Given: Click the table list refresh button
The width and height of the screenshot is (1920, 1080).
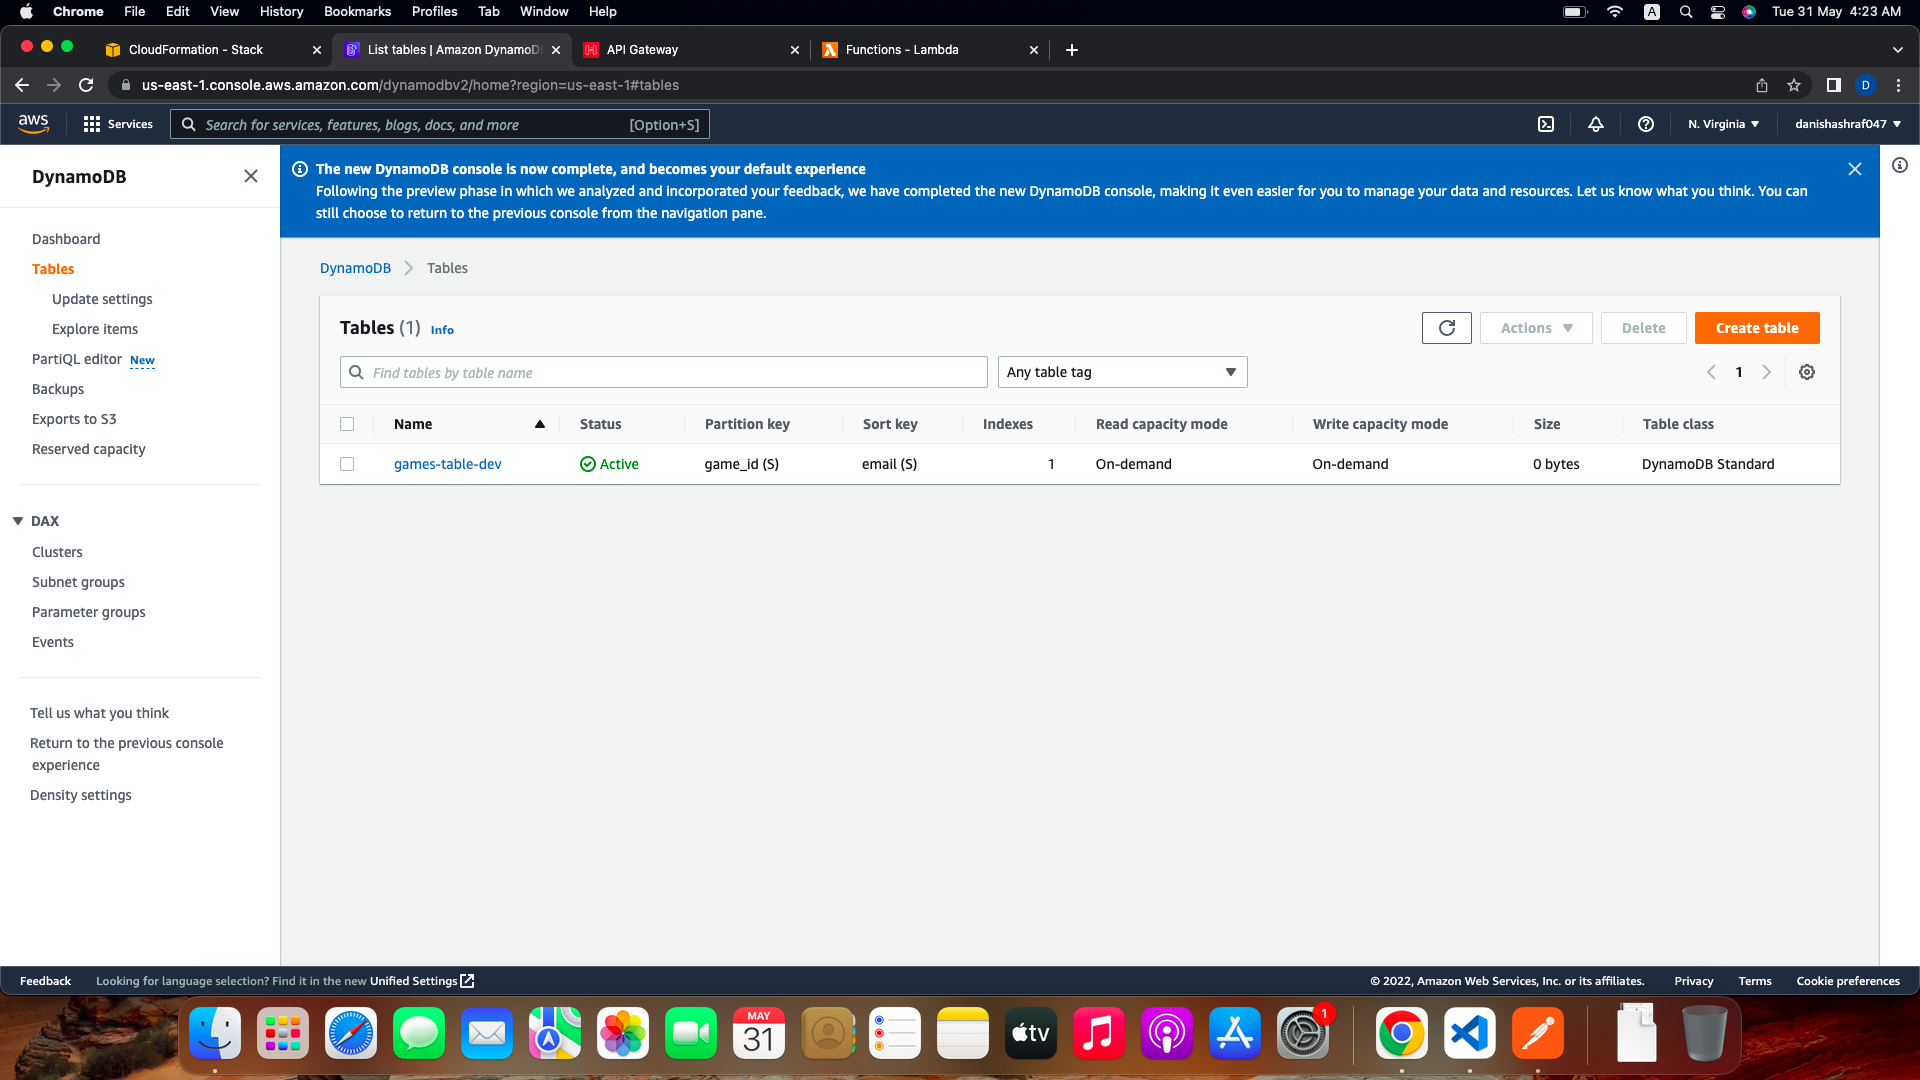Looking at the screenshot, I should [1446, 328].
